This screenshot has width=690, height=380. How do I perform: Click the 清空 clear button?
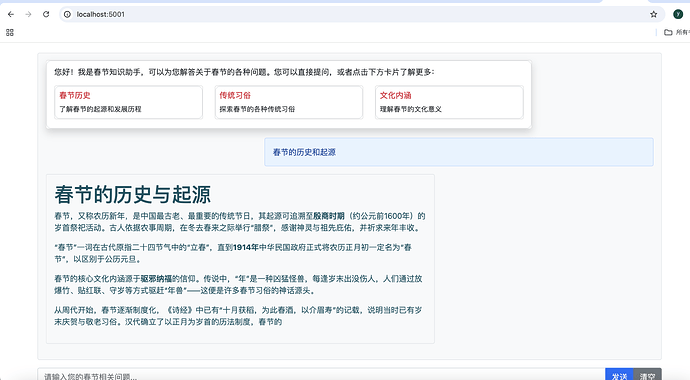647,374
